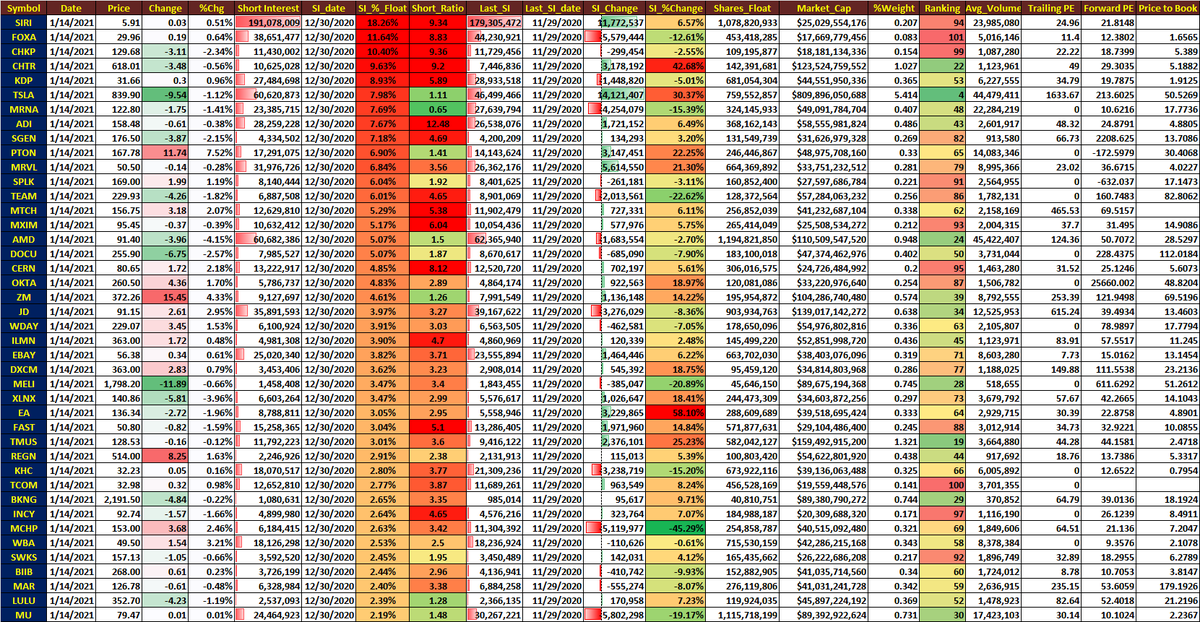Click FOXA ranking value 101
1200x622 pixels.
click(x=943, y=35)
